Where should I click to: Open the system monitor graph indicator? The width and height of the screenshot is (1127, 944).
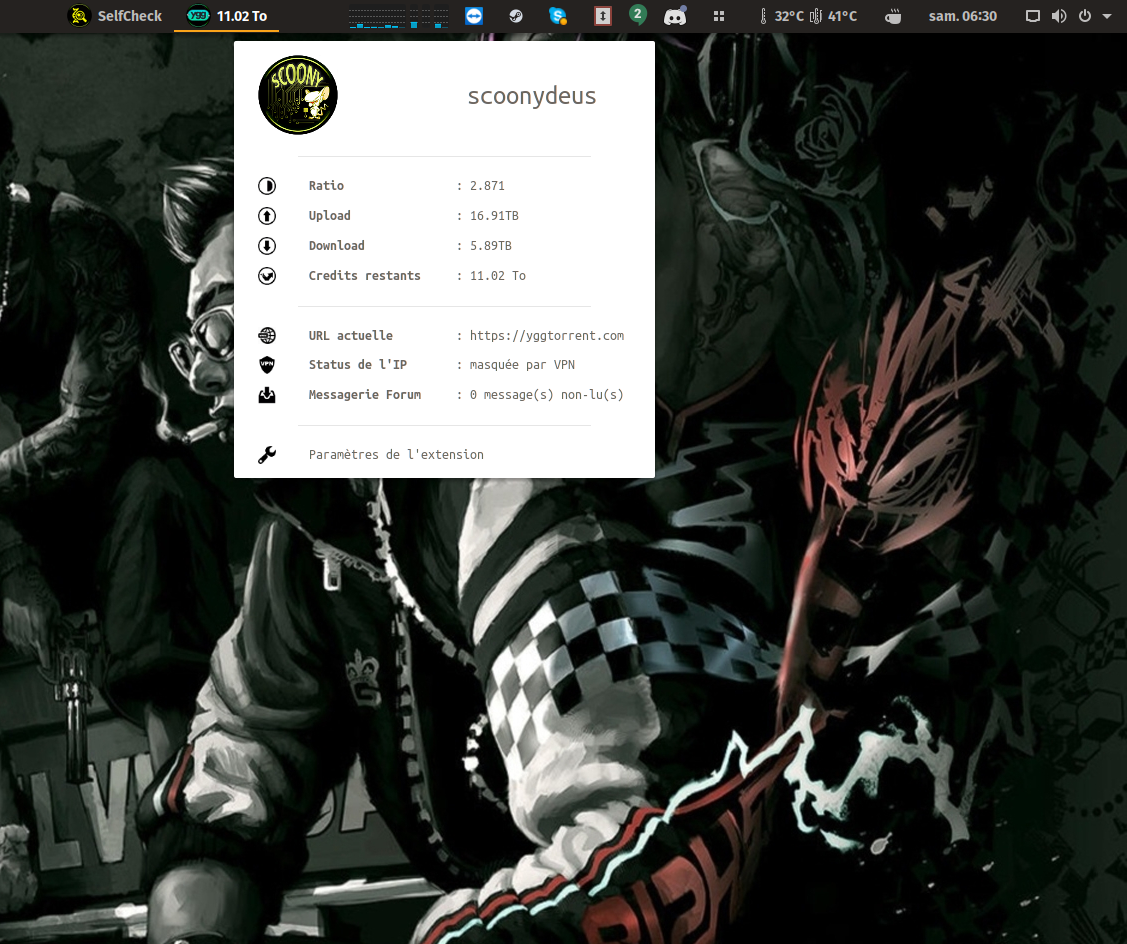pyautogui.click(x=399, y=17)
